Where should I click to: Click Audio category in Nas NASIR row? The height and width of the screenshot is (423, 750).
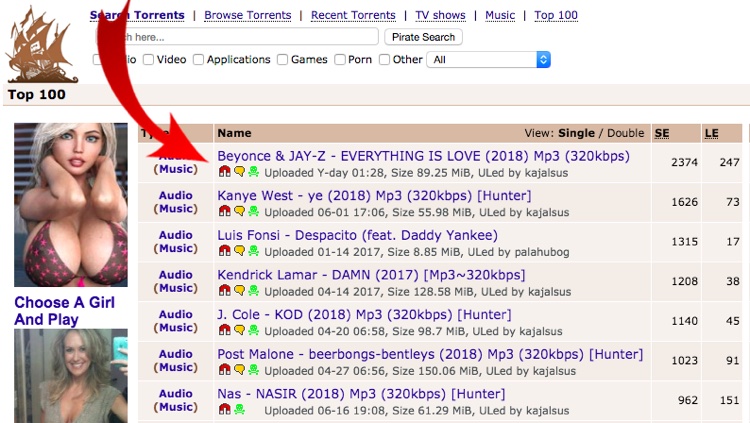pos(176,394)
